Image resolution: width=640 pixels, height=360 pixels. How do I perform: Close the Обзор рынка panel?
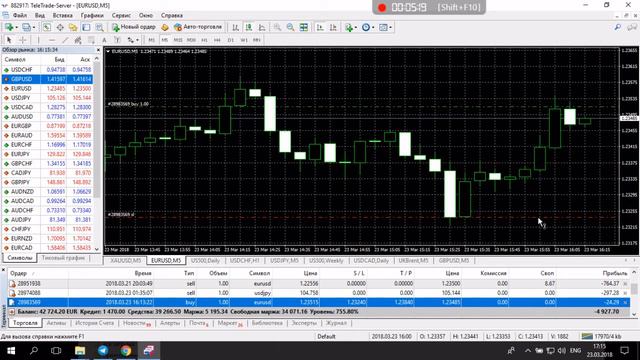tap(98, 50)
